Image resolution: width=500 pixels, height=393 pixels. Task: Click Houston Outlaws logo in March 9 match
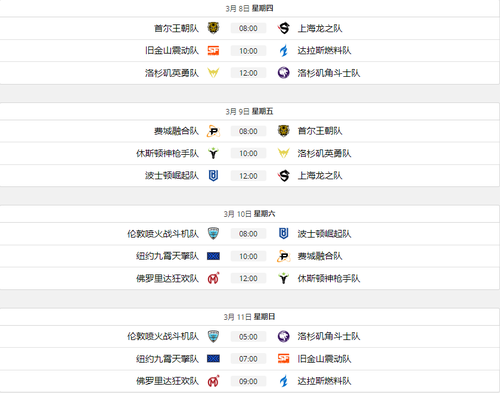tap(213, 153)
